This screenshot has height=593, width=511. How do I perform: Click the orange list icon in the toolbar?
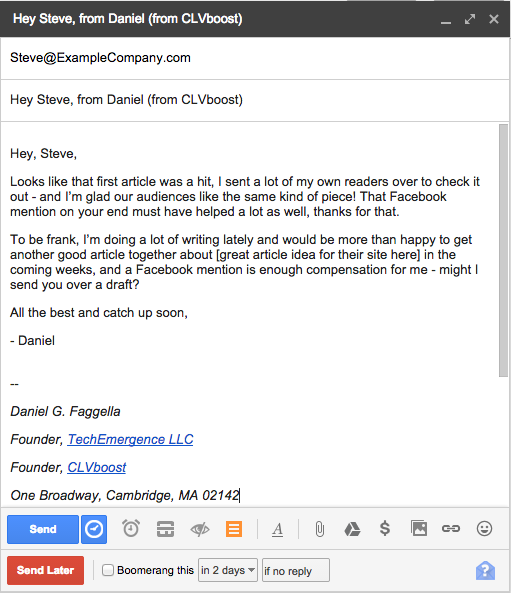(234, 529)
